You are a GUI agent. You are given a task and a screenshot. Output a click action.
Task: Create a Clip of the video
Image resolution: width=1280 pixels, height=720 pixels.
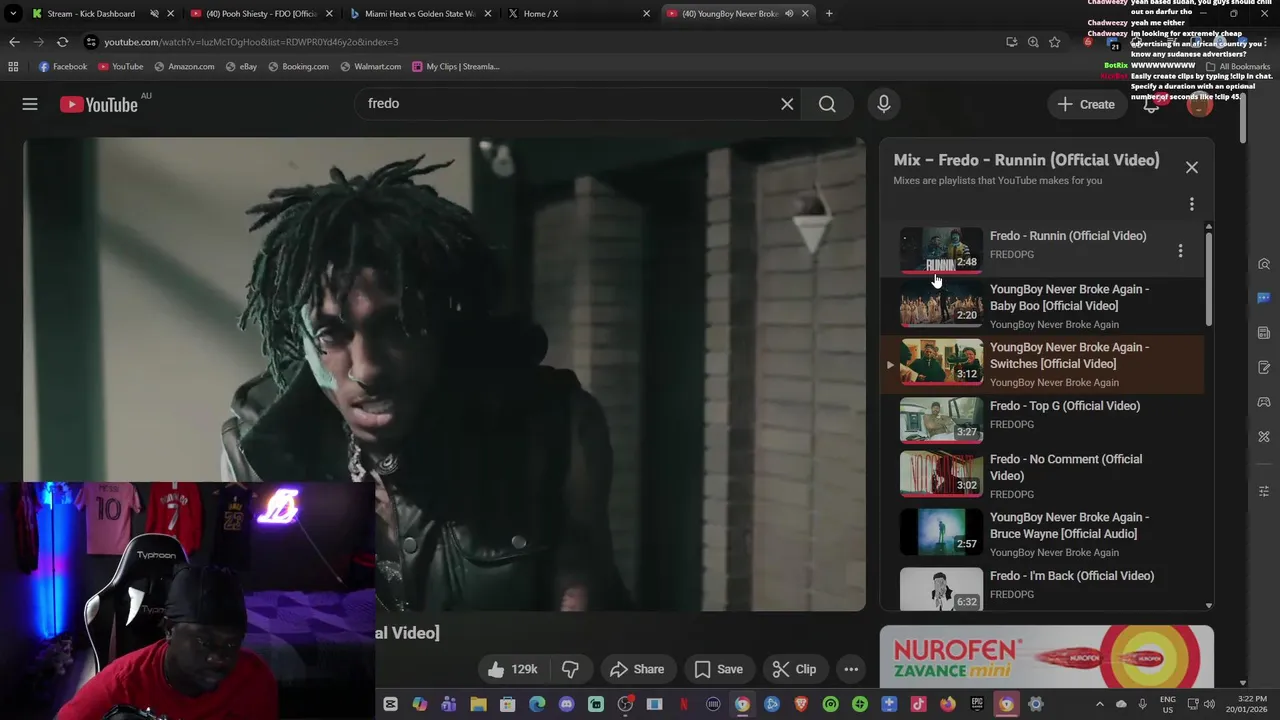[795, 669]
